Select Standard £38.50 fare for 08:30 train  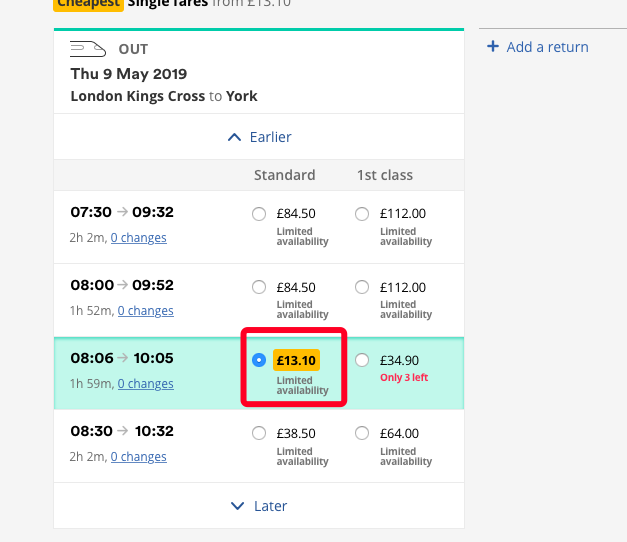coord(259,433)
